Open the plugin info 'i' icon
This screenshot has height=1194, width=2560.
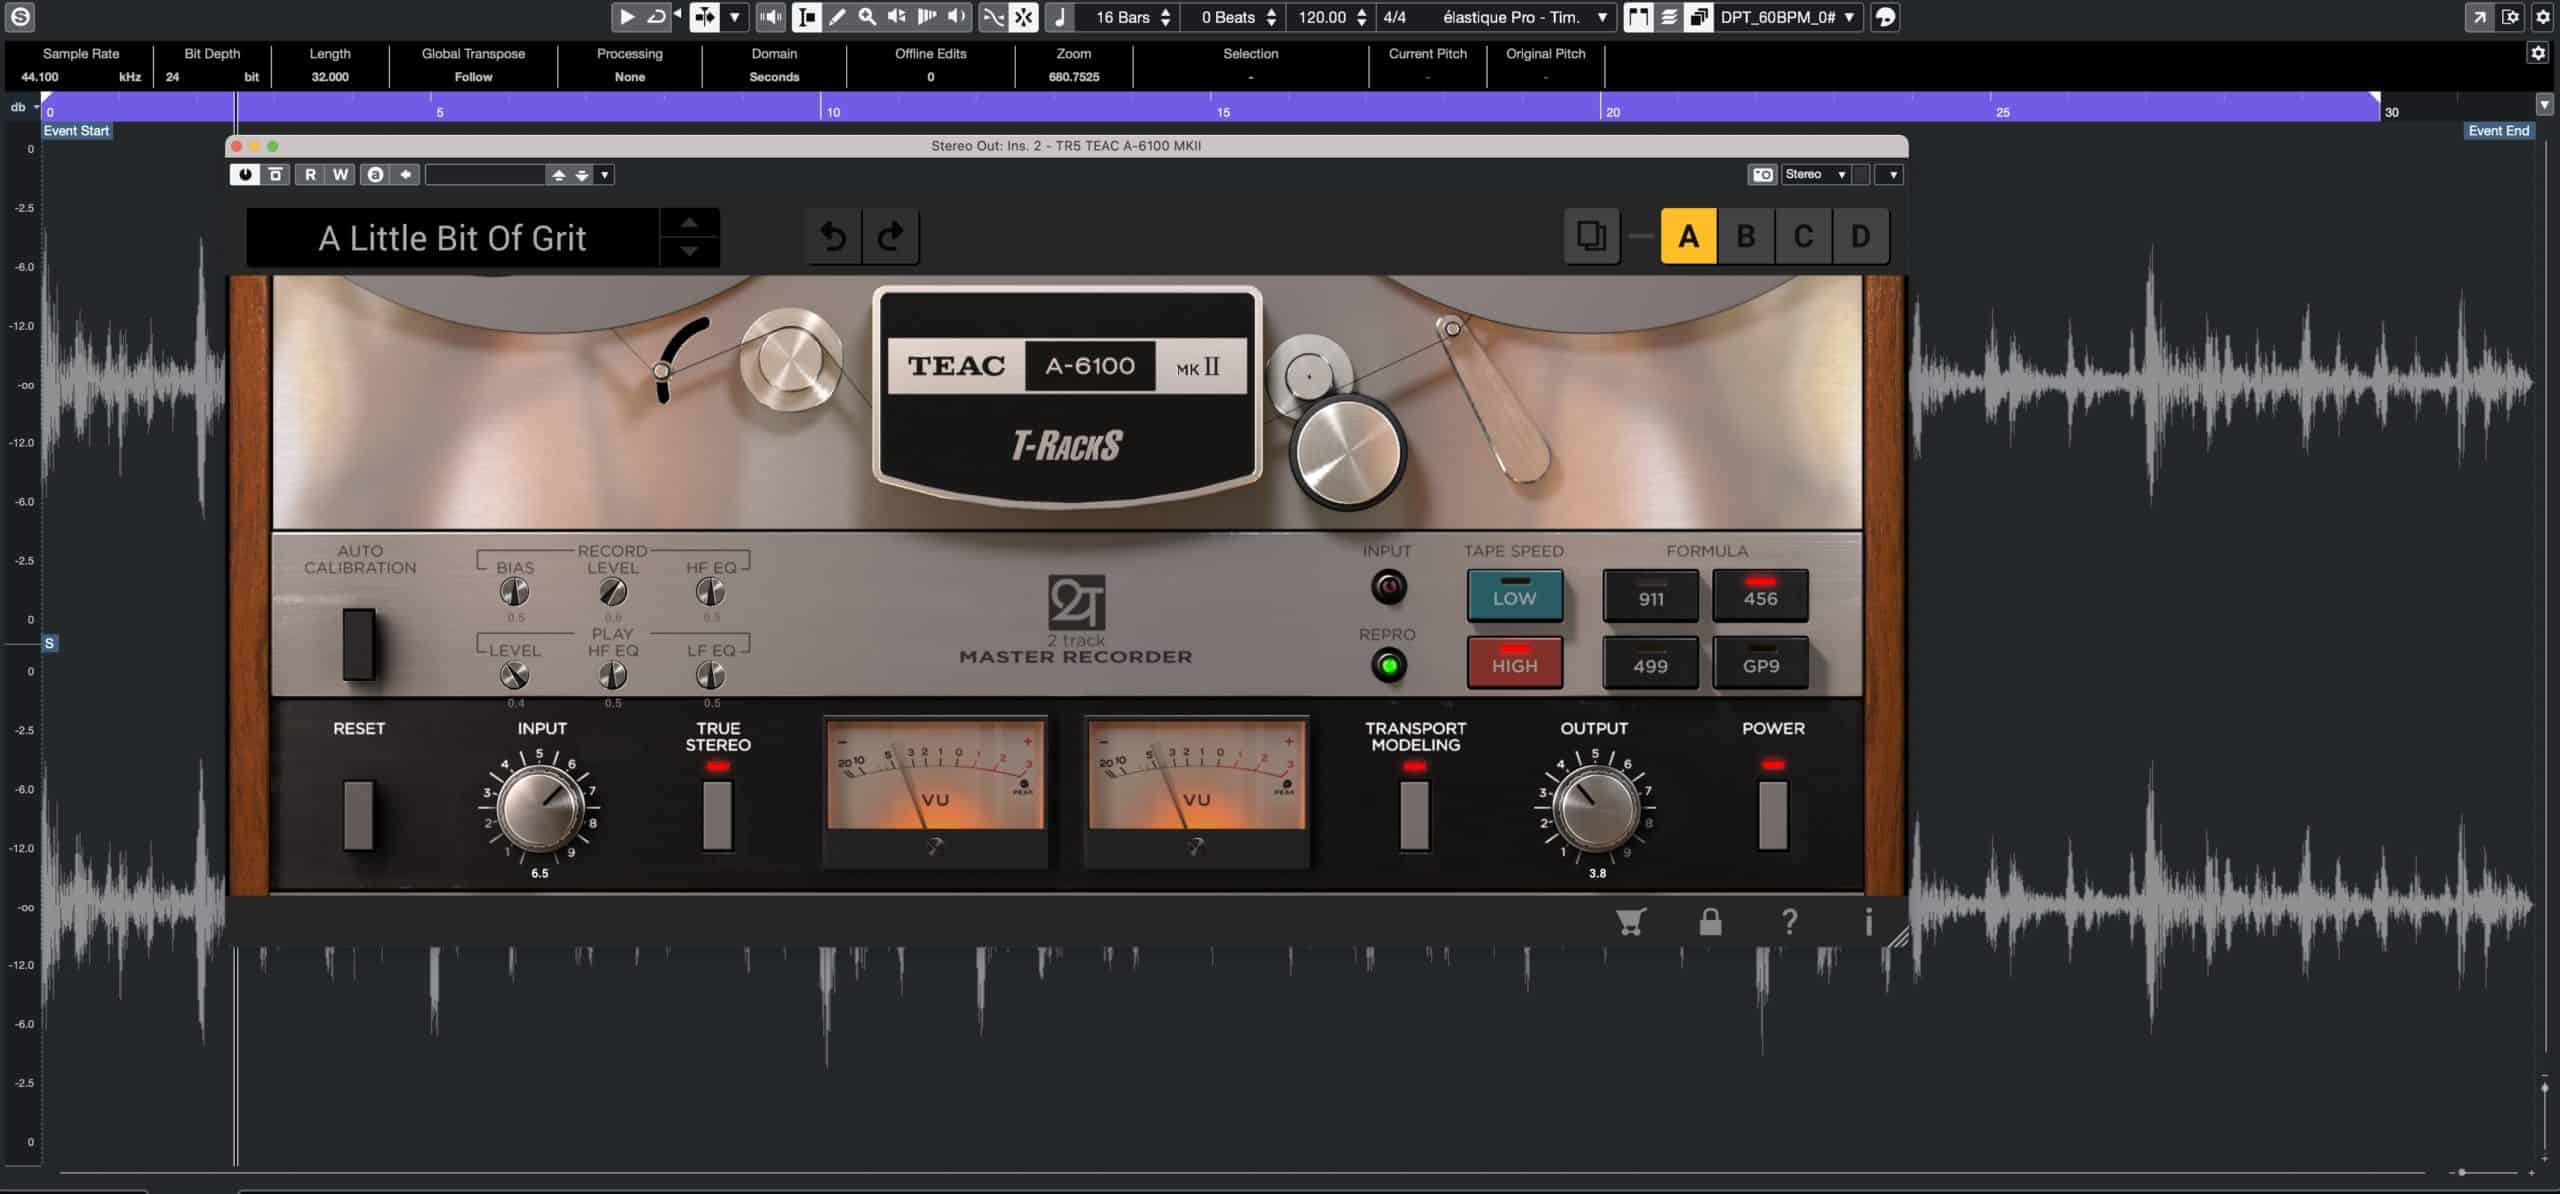point(1868,921)
